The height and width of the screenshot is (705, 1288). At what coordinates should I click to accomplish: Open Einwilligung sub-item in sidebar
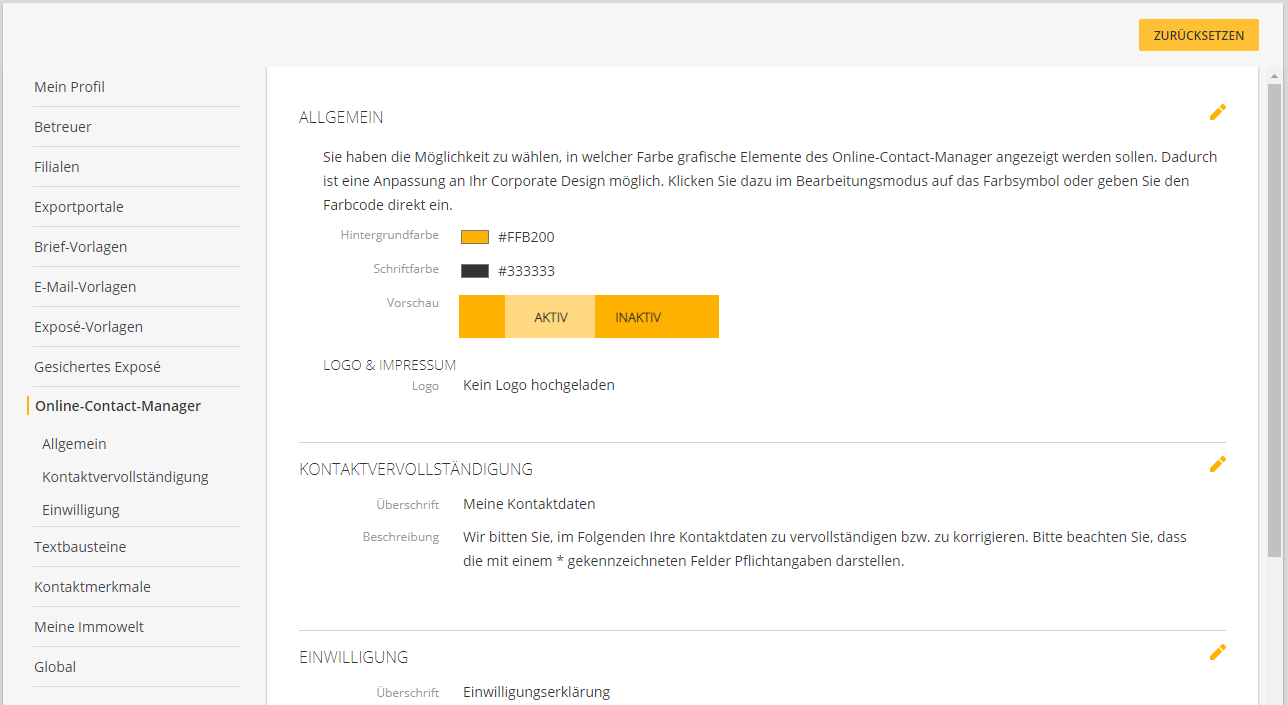pos(80,510)
